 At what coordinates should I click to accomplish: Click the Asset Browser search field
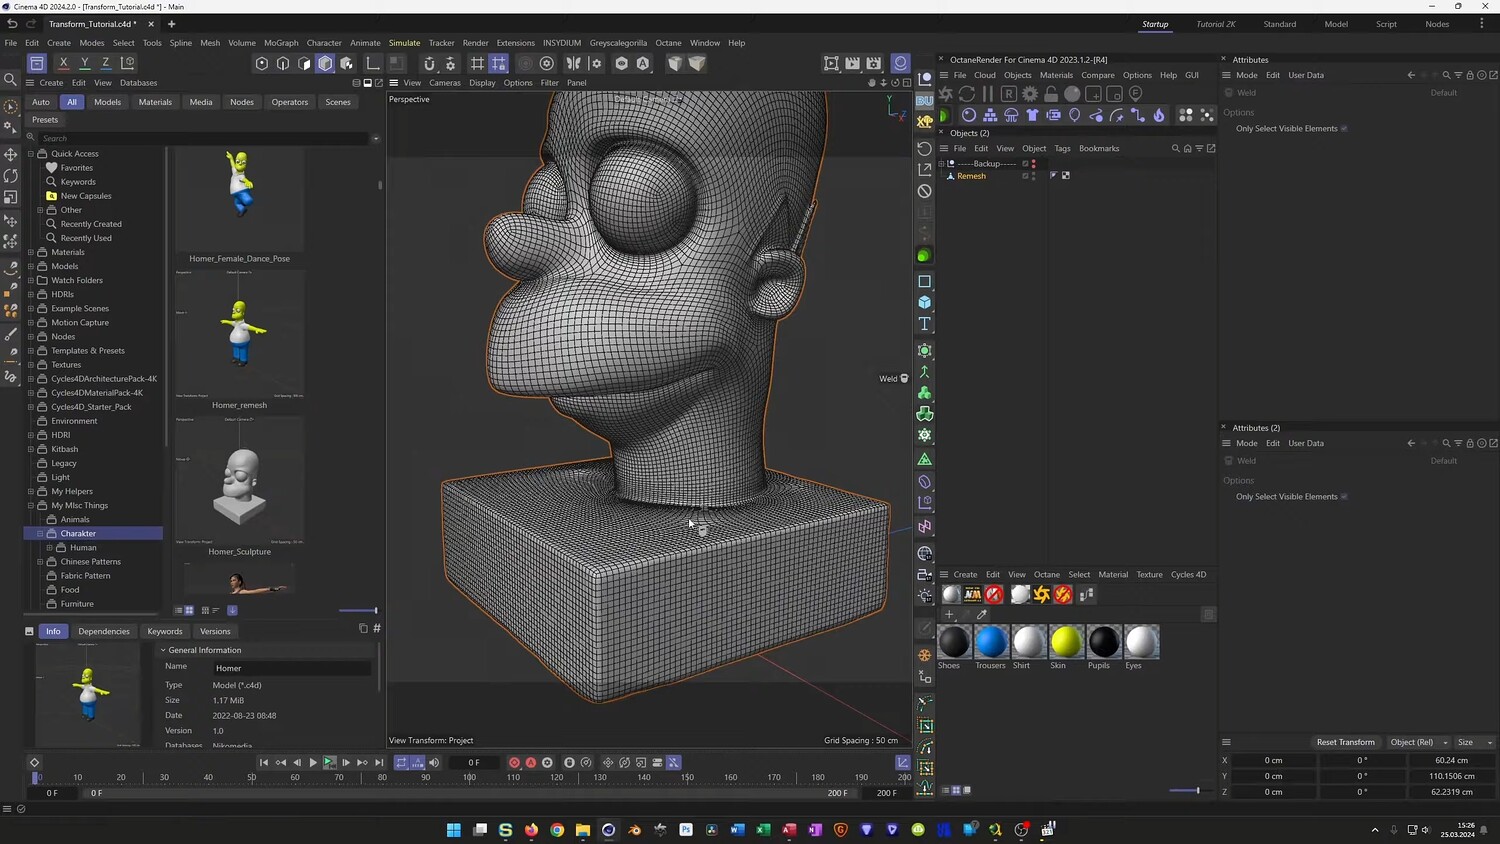click(205, 138)
